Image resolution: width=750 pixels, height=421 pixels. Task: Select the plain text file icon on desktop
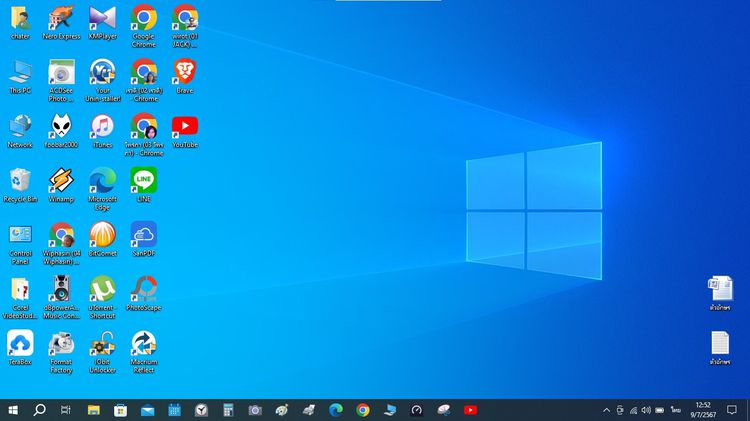720,348
